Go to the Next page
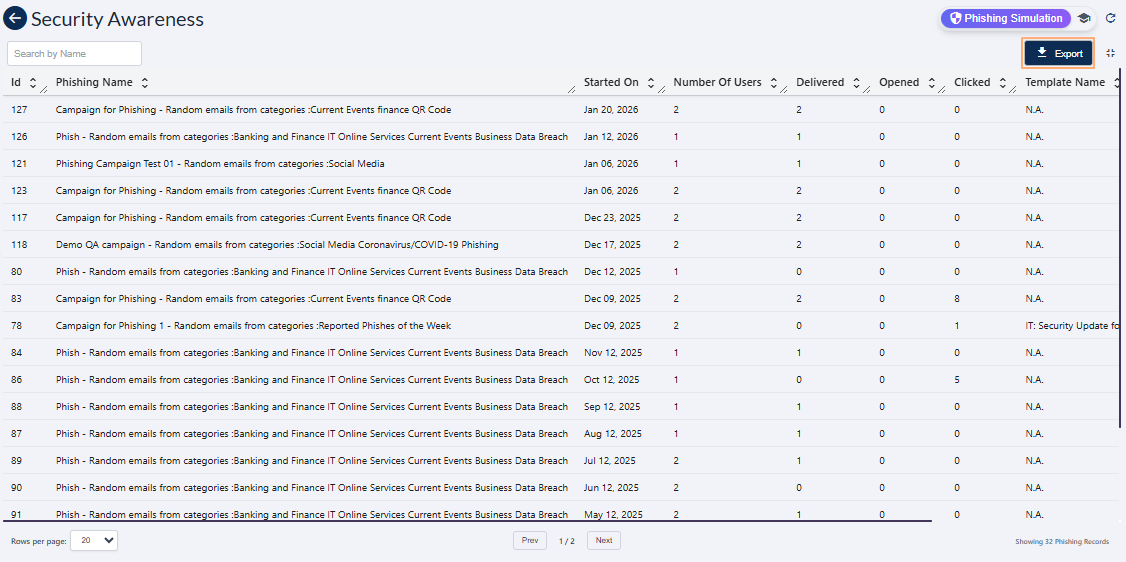This screenshot has height=562, width=1126. point(603,541)
